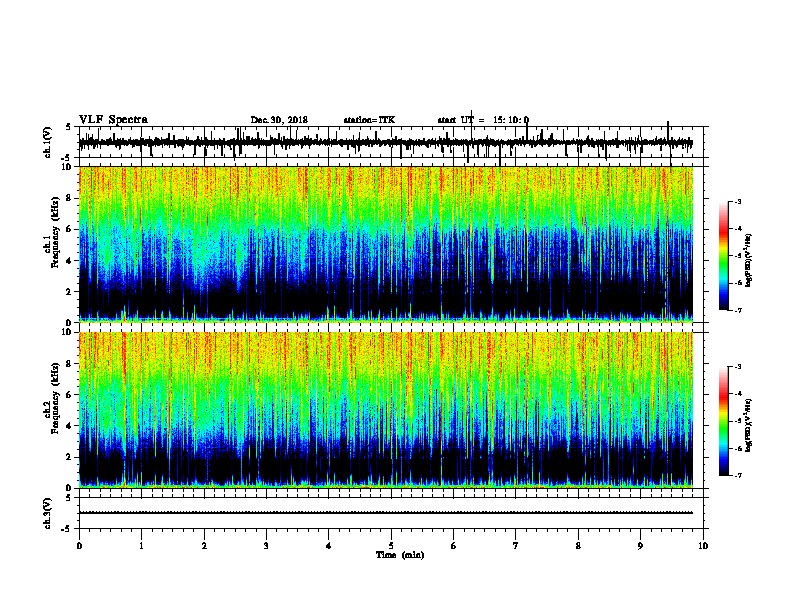Click the "1" tick on the time axis
The height and width of the screenshot is (612, 792).
(x=141, y=546)
